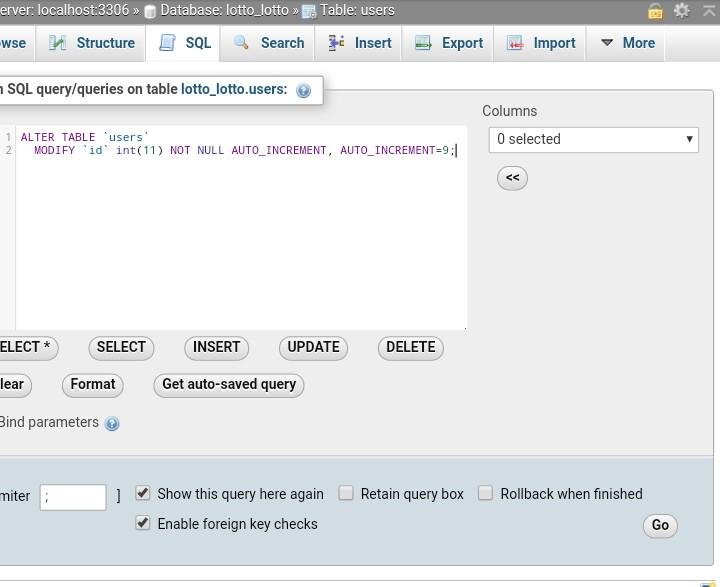Open SQL query help icon

click(303, 90)
